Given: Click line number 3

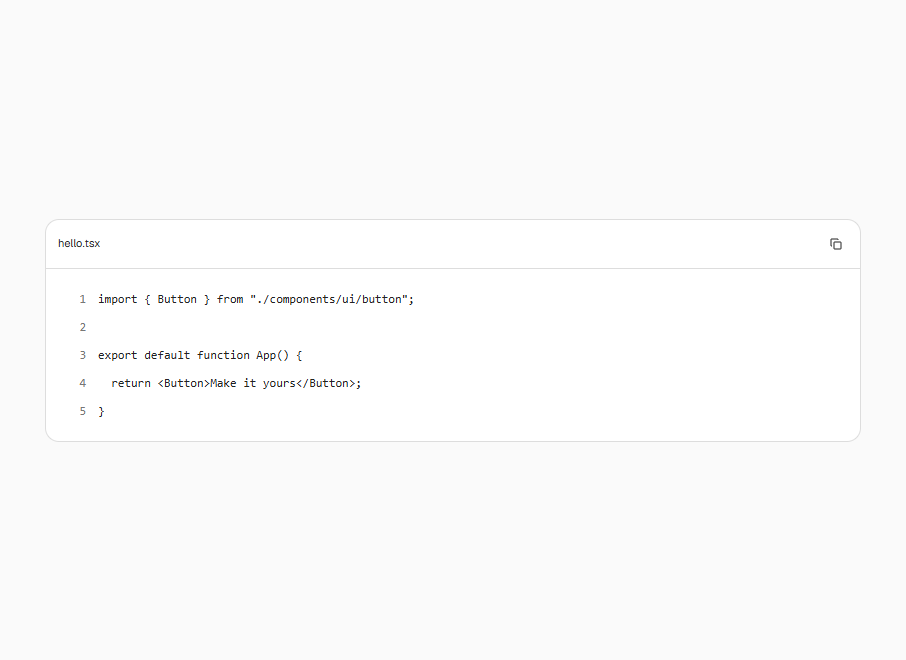Looking at the screenshot, I should tap(83, 355).
